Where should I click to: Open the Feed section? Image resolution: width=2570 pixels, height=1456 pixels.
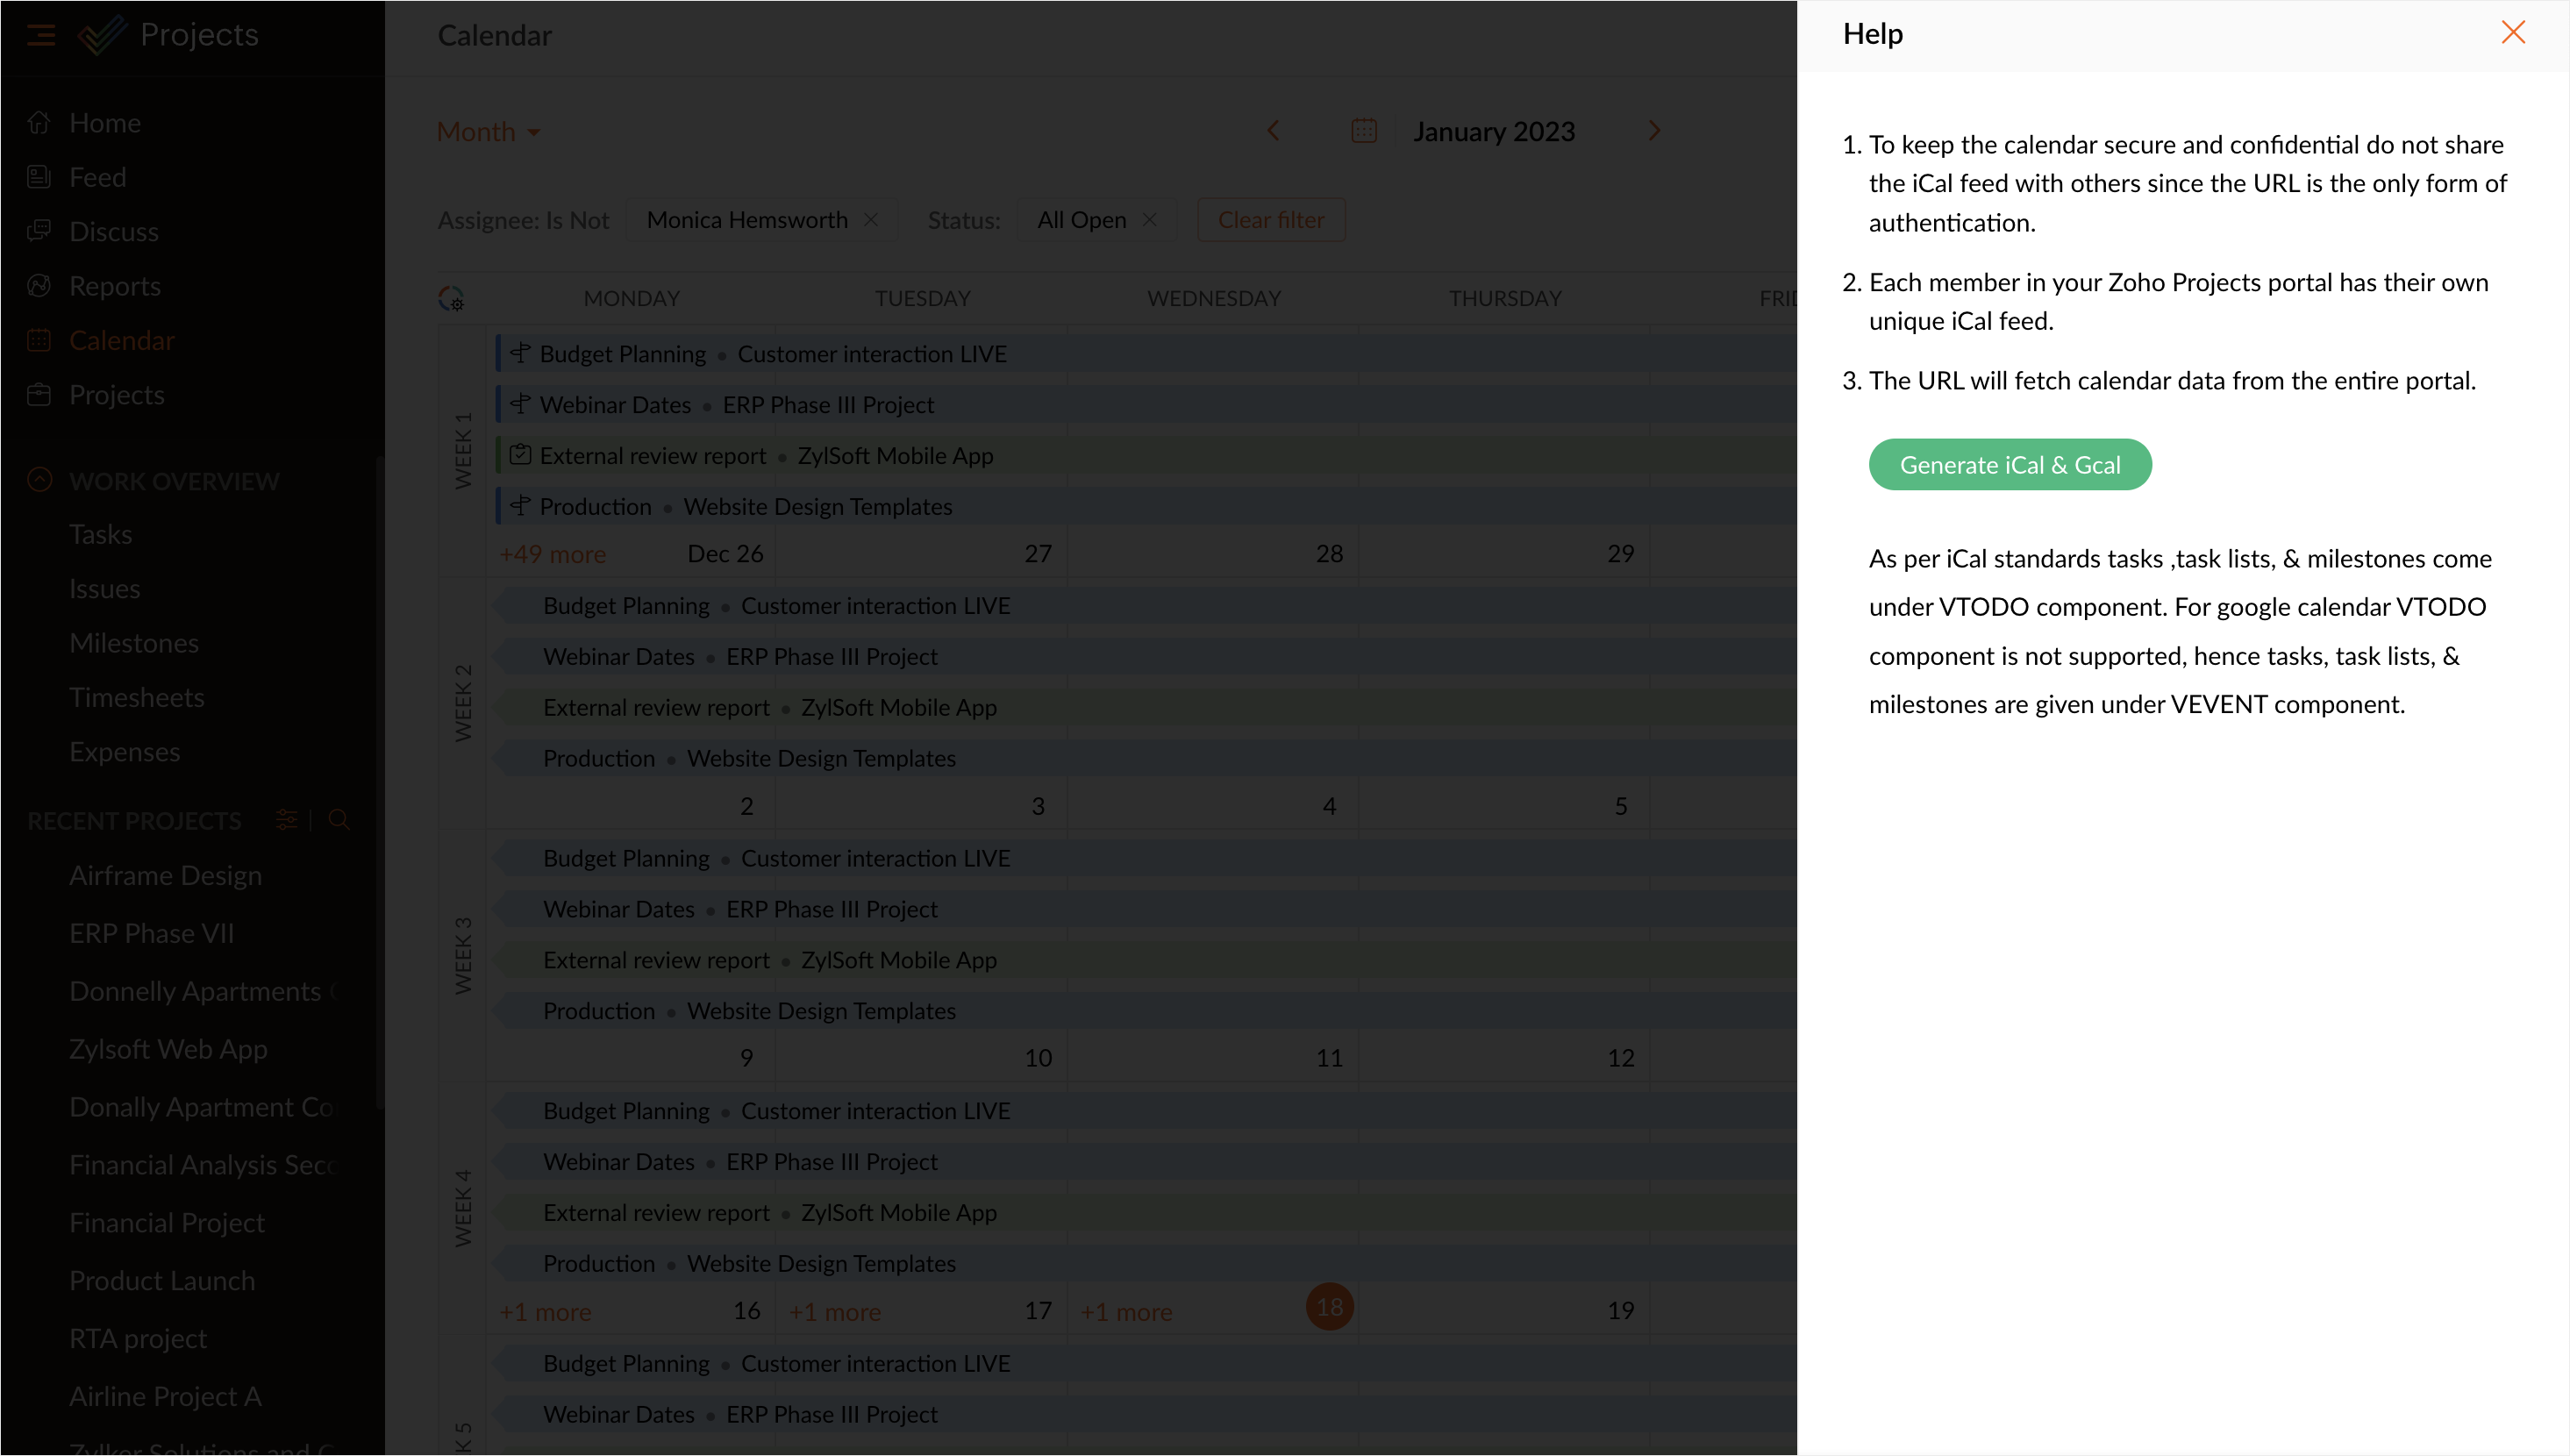[97, 177]
